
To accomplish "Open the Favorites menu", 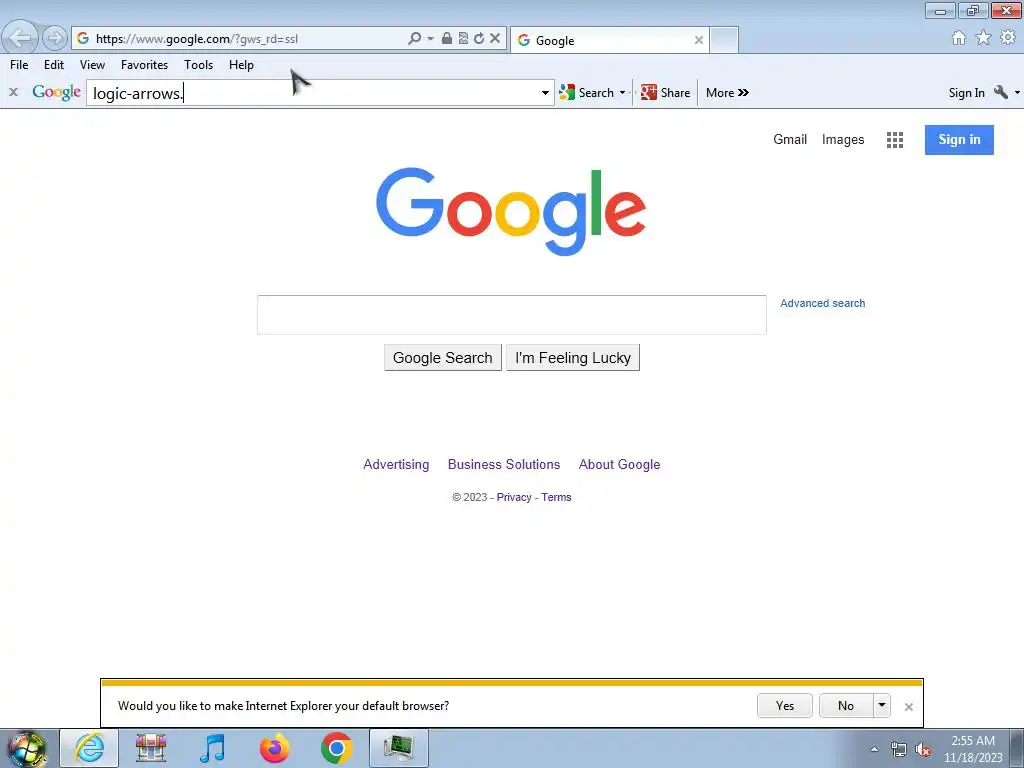I will (x=144, y=65).
